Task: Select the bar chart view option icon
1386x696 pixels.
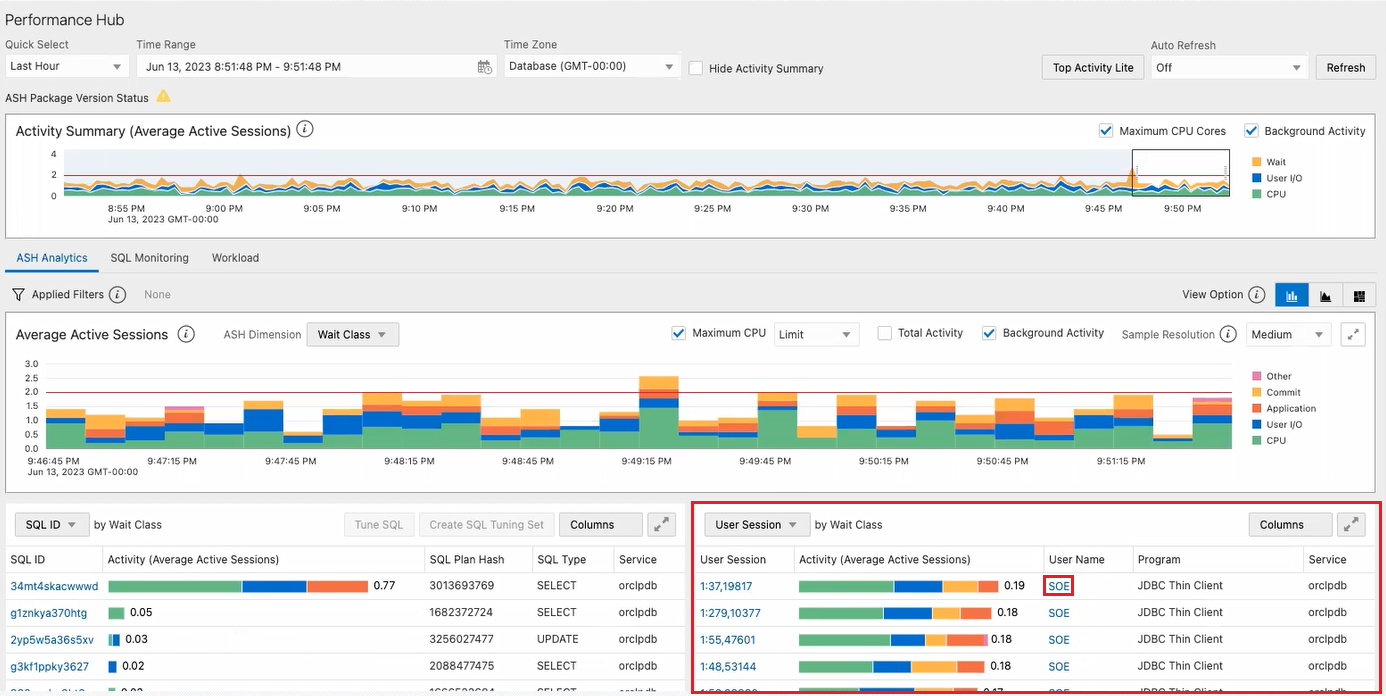Action: 1291,295
